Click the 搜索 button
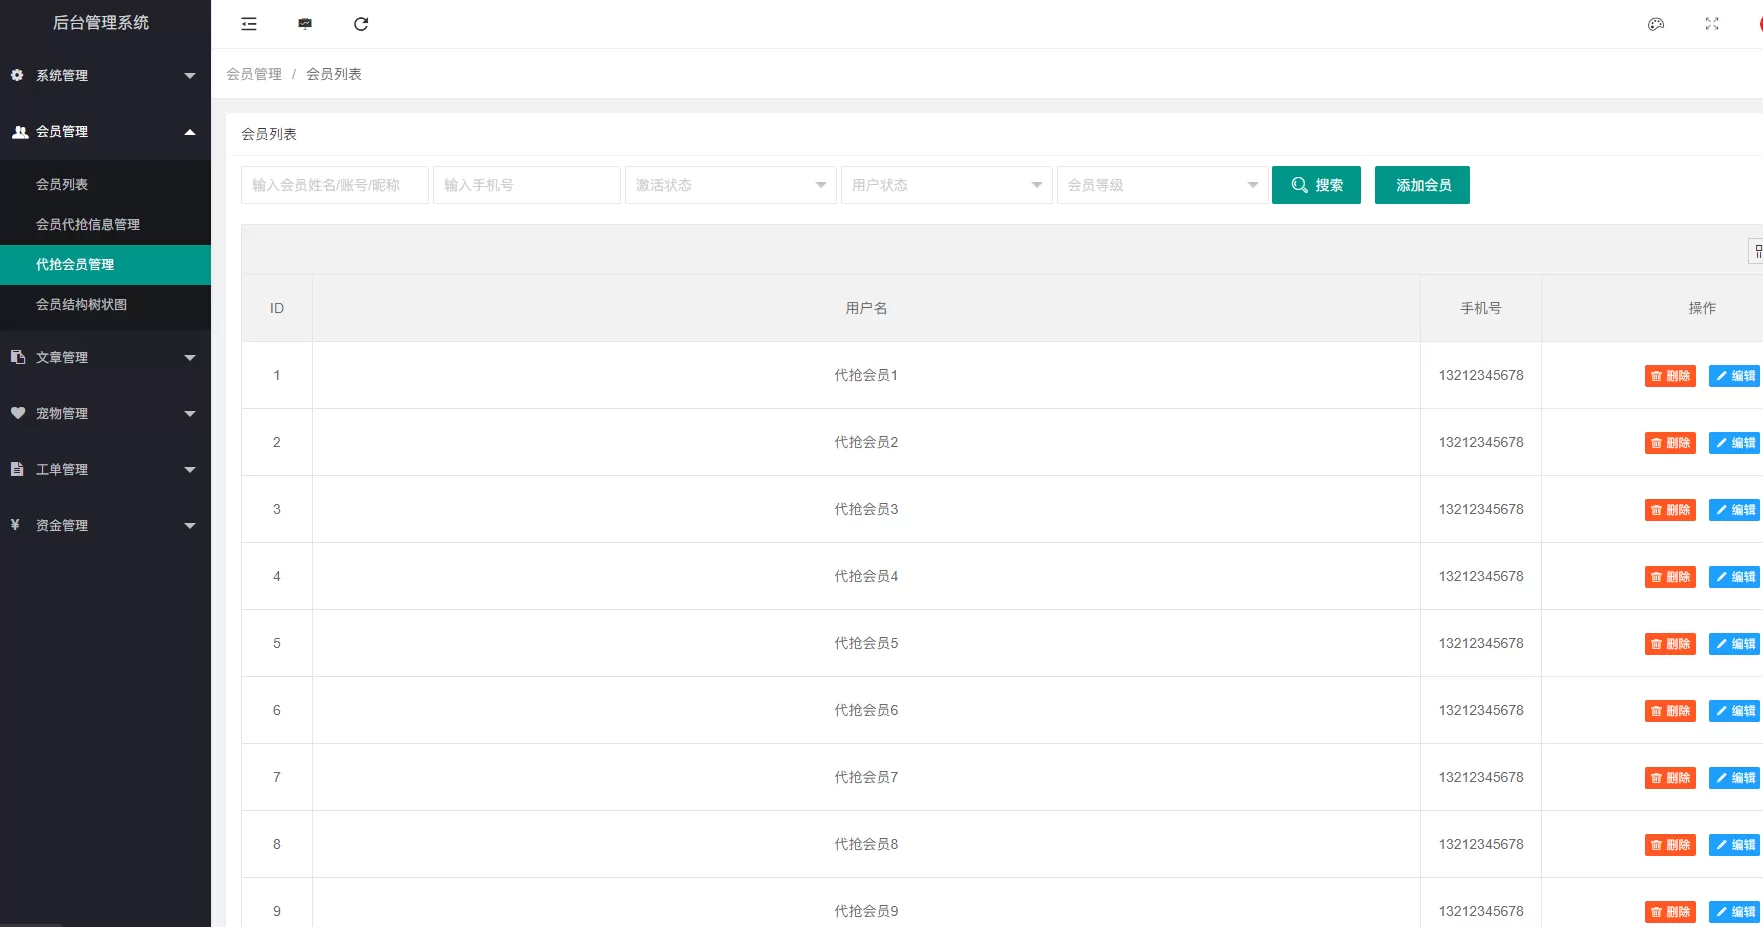 coord(1316,185)
